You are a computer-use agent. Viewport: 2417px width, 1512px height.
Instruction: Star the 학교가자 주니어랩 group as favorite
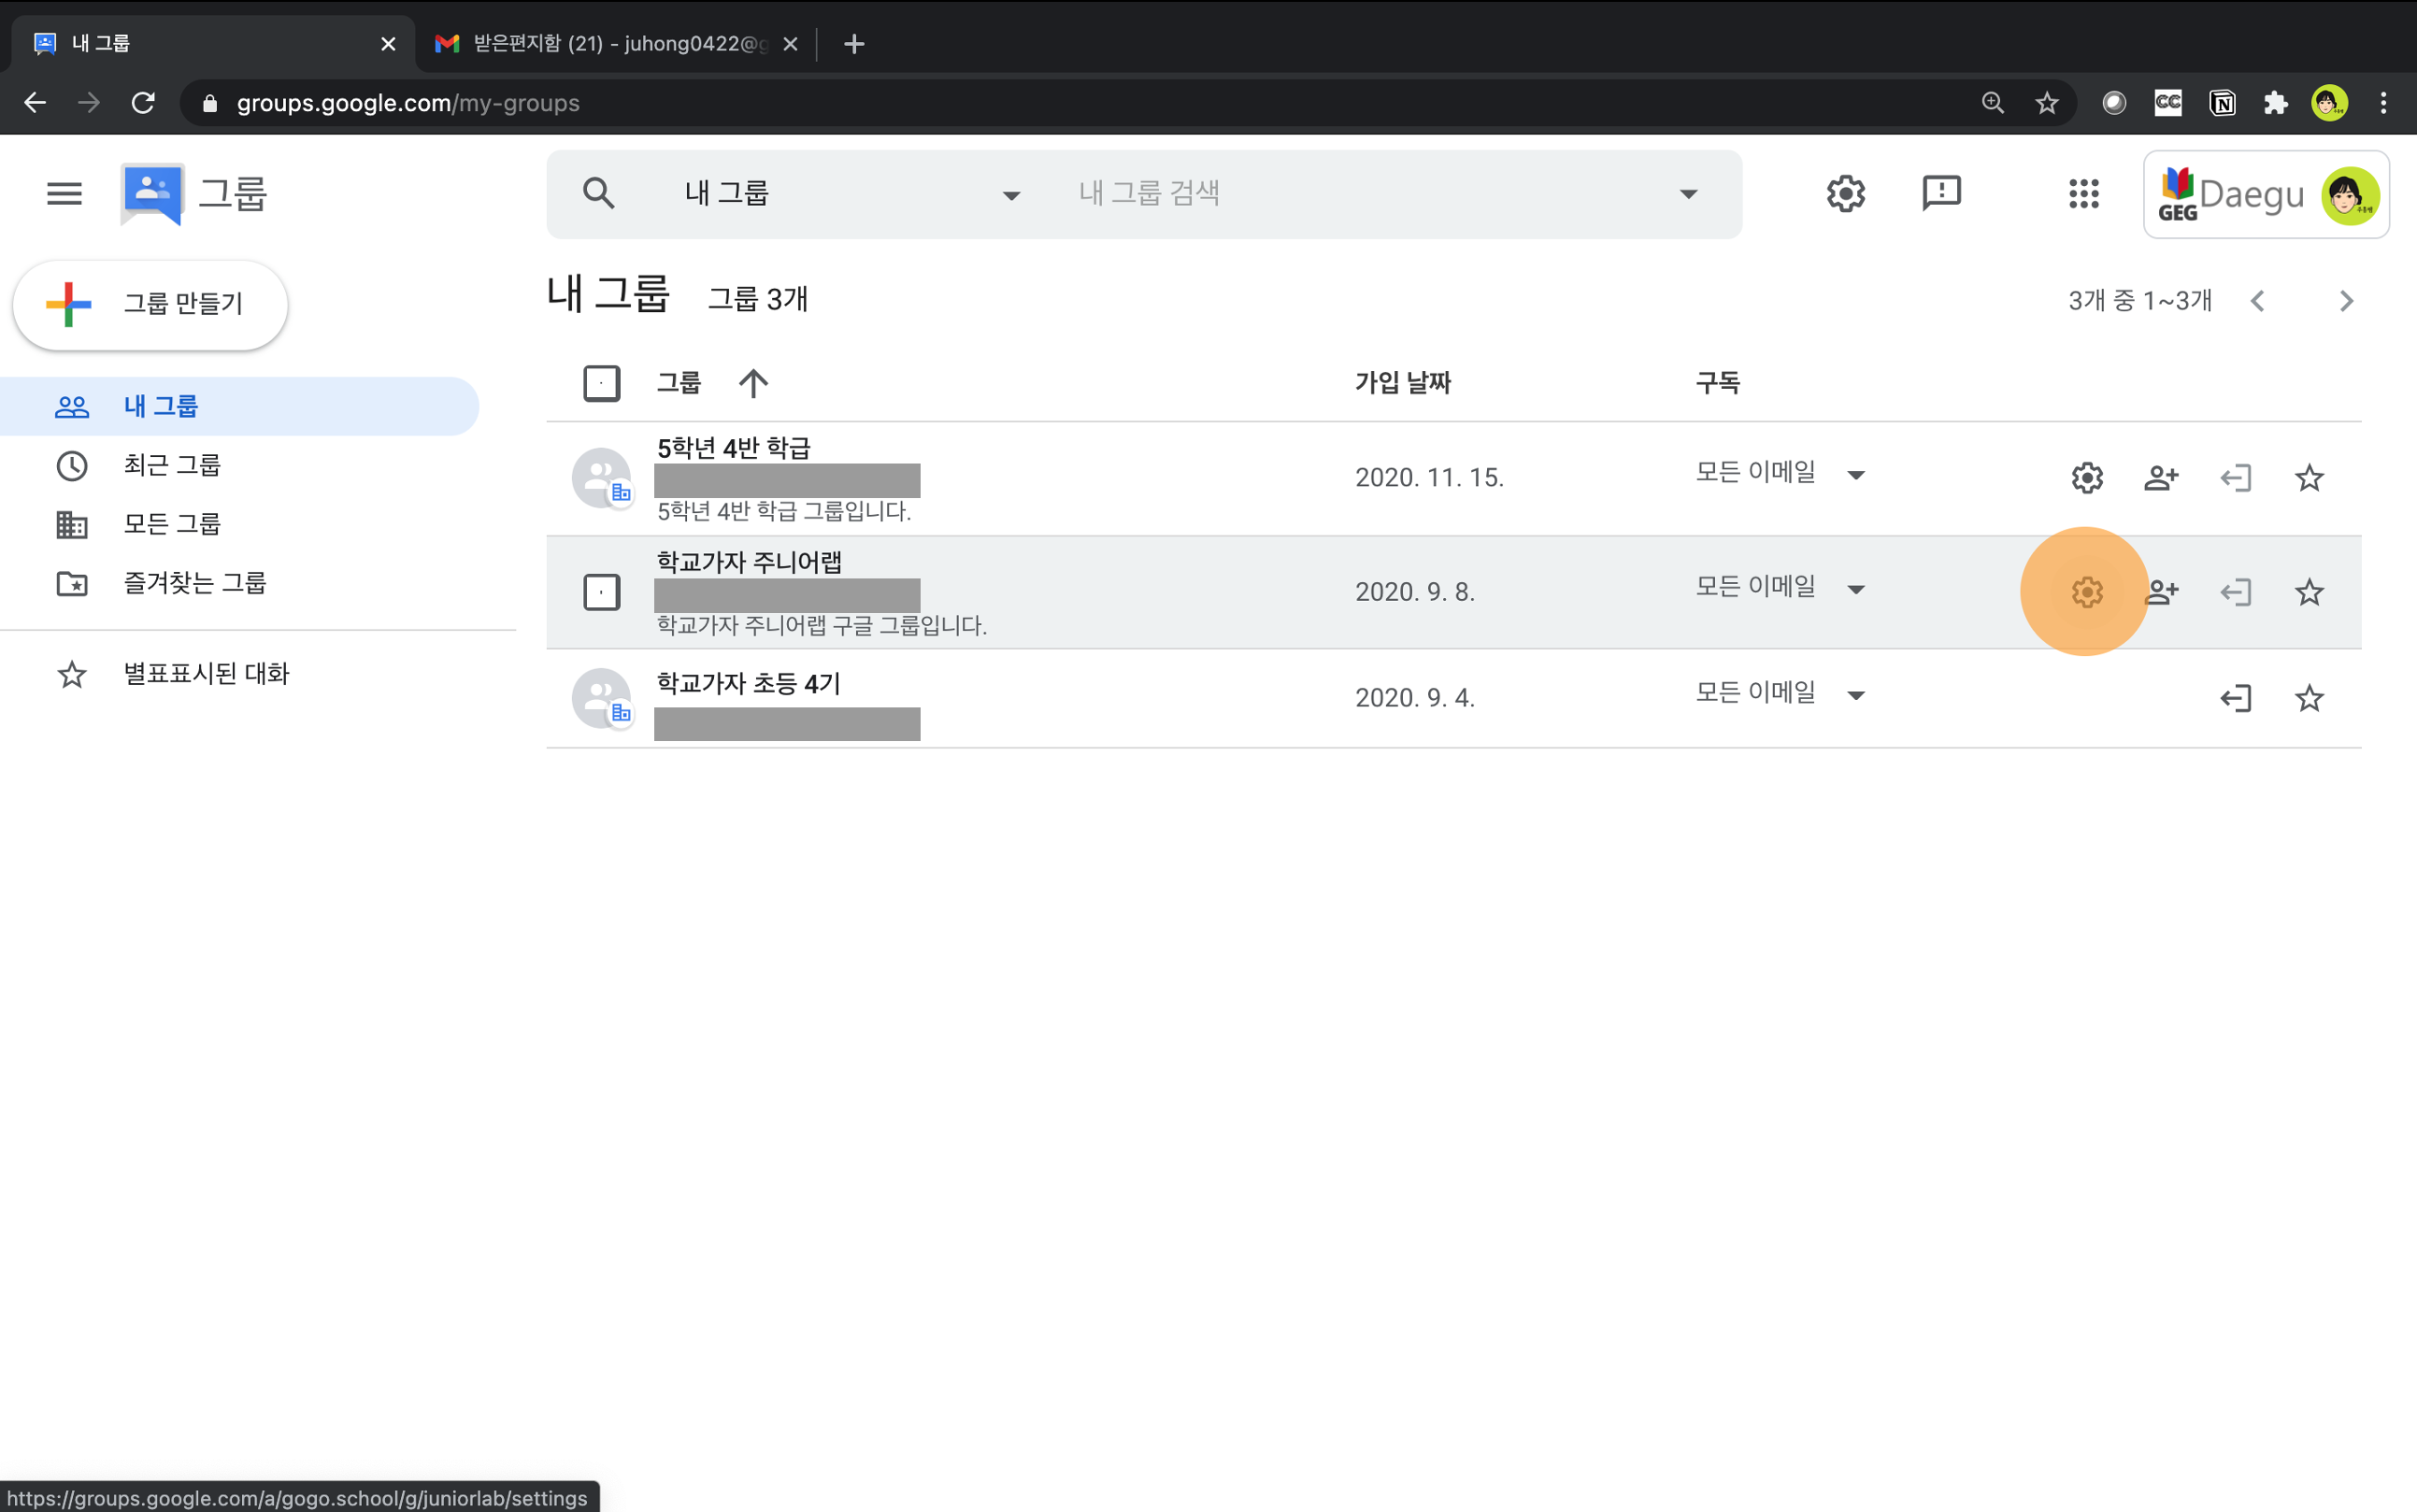tap(2308, 592)
